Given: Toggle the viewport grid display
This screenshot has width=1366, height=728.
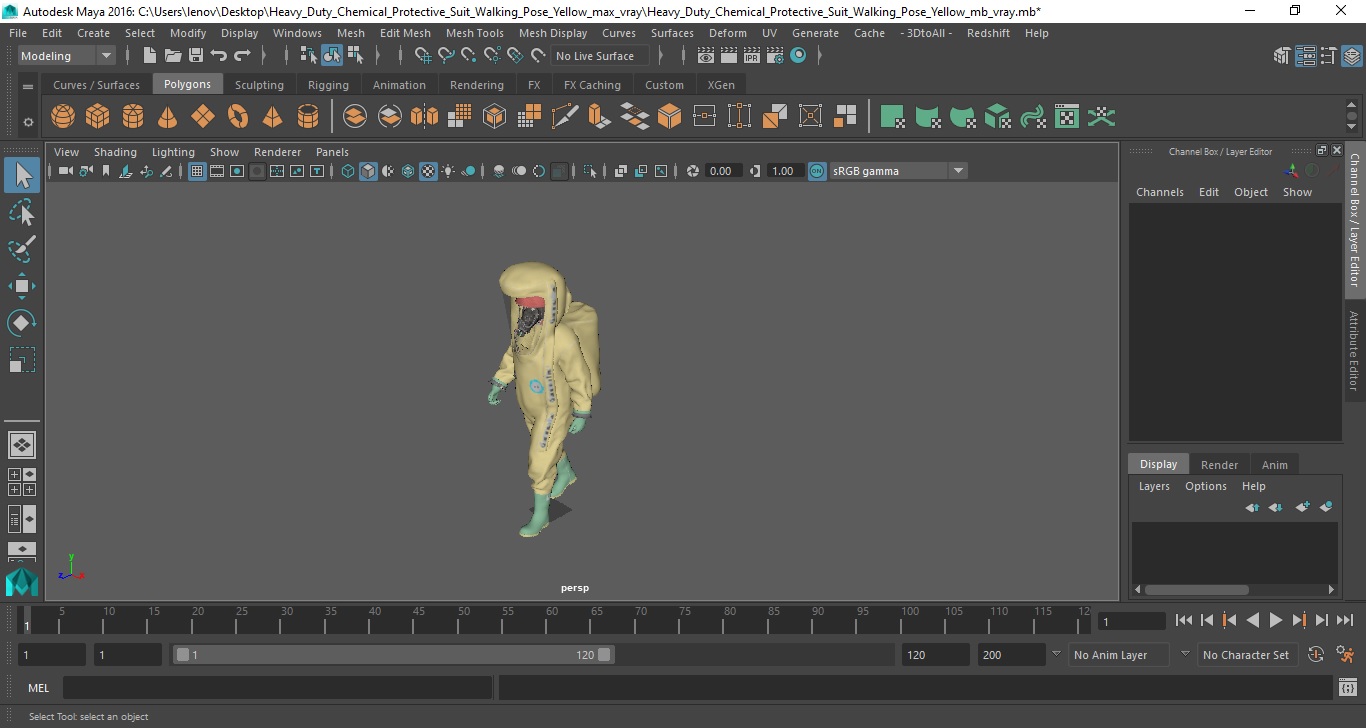Looking at the screenshot, I should (x=197, y=171).
